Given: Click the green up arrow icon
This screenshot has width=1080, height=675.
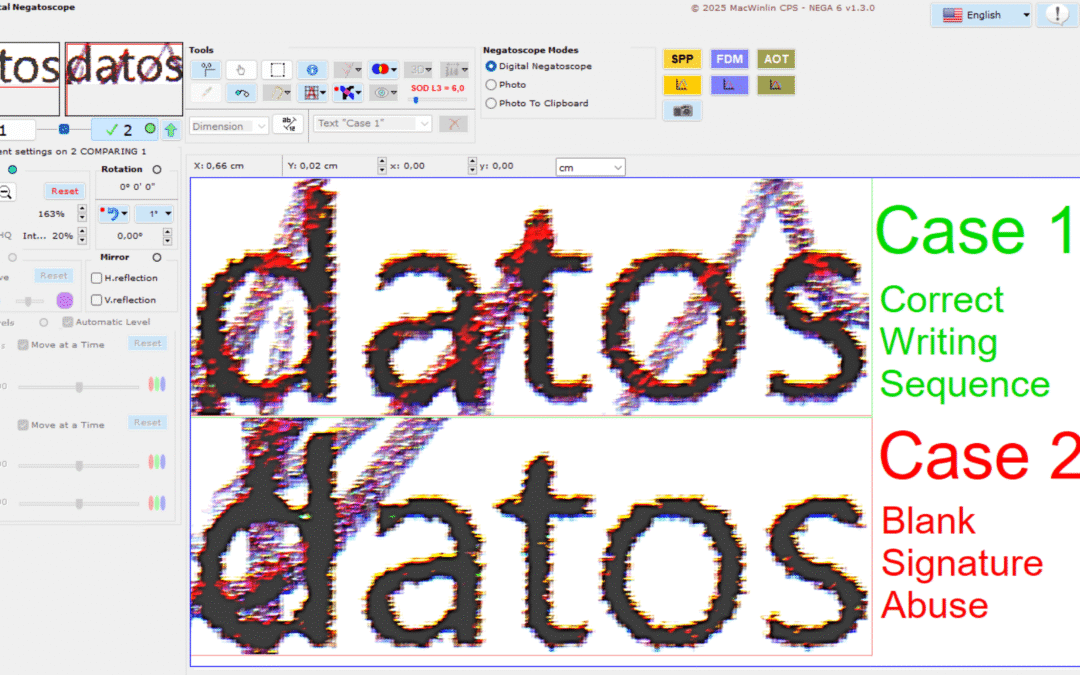Looking at the screenshot, I should click(171, 129).
